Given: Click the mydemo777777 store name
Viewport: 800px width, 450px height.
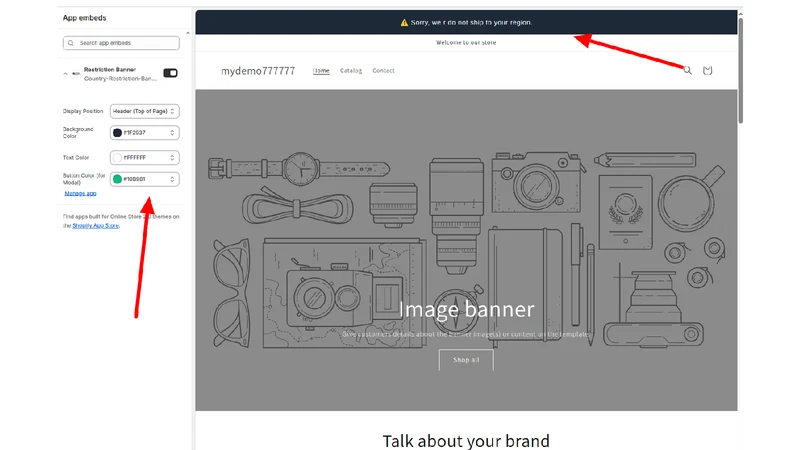Looking at the screenshot, I should pos(258,71).
